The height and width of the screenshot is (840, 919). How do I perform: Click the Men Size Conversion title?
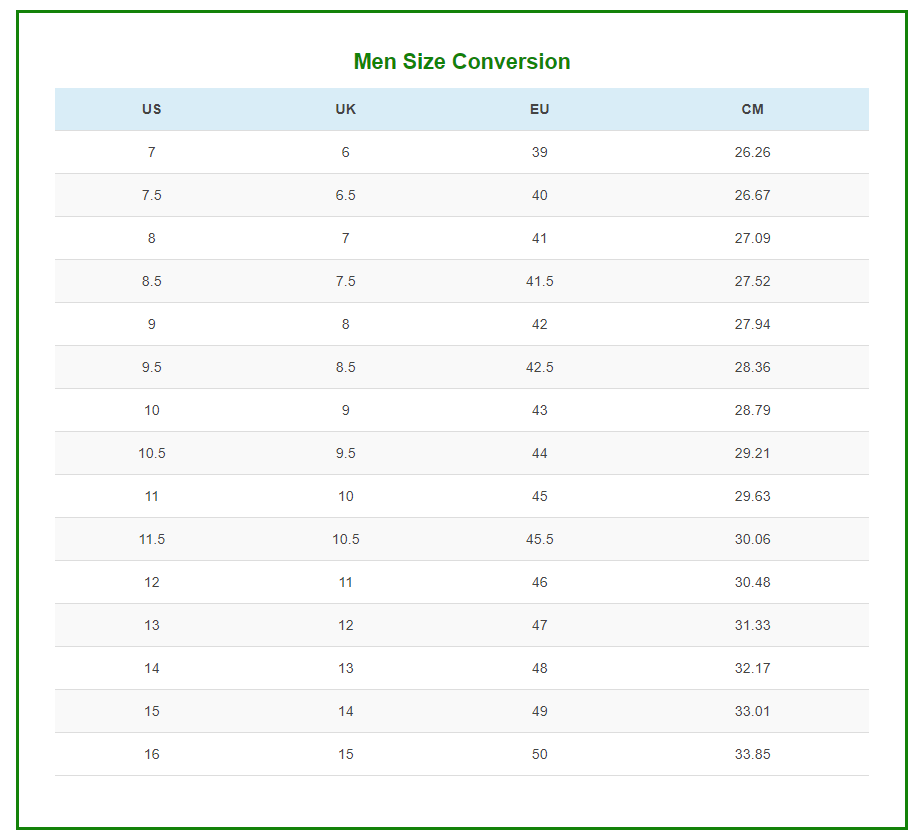(462, 62)
